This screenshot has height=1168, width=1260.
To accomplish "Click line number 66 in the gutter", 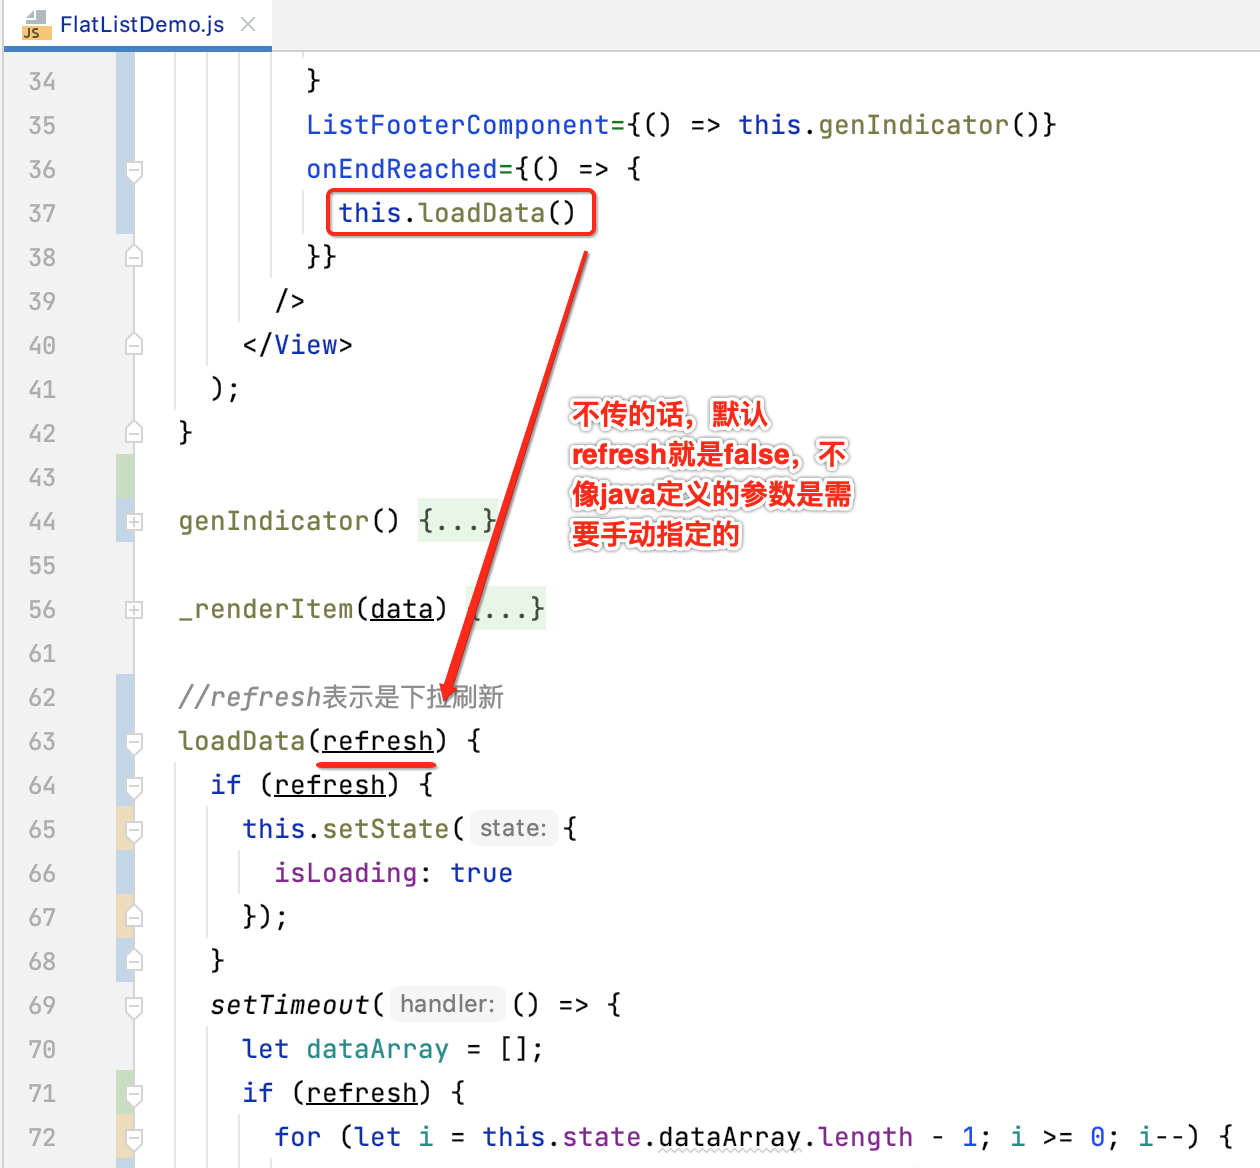I will tap(42, 873).
